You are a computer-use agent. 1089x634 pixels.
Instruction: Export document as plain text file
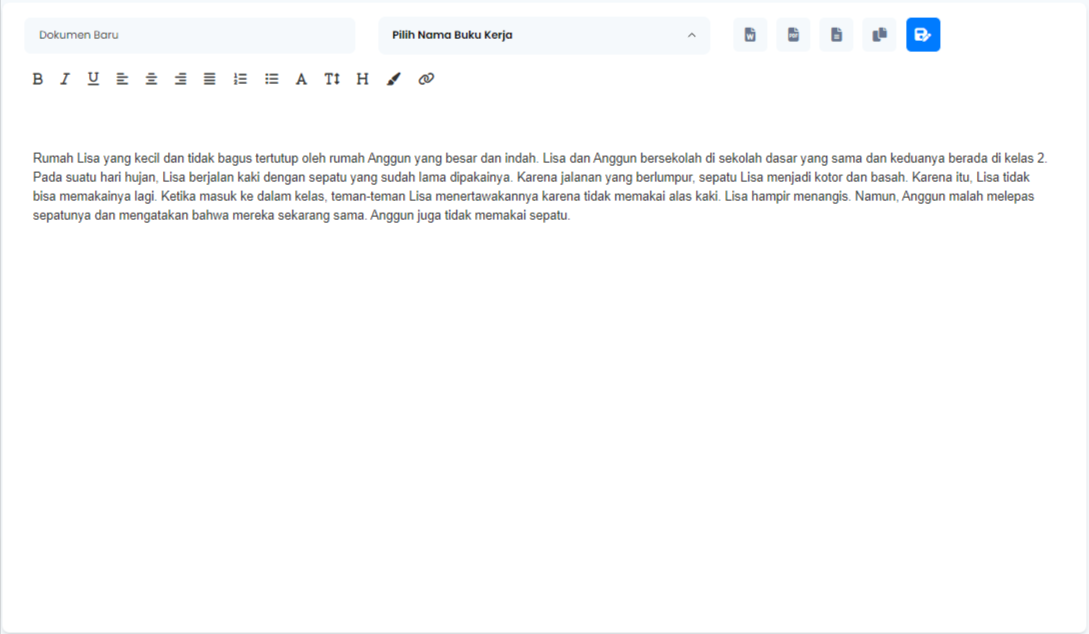click(836, 35)
